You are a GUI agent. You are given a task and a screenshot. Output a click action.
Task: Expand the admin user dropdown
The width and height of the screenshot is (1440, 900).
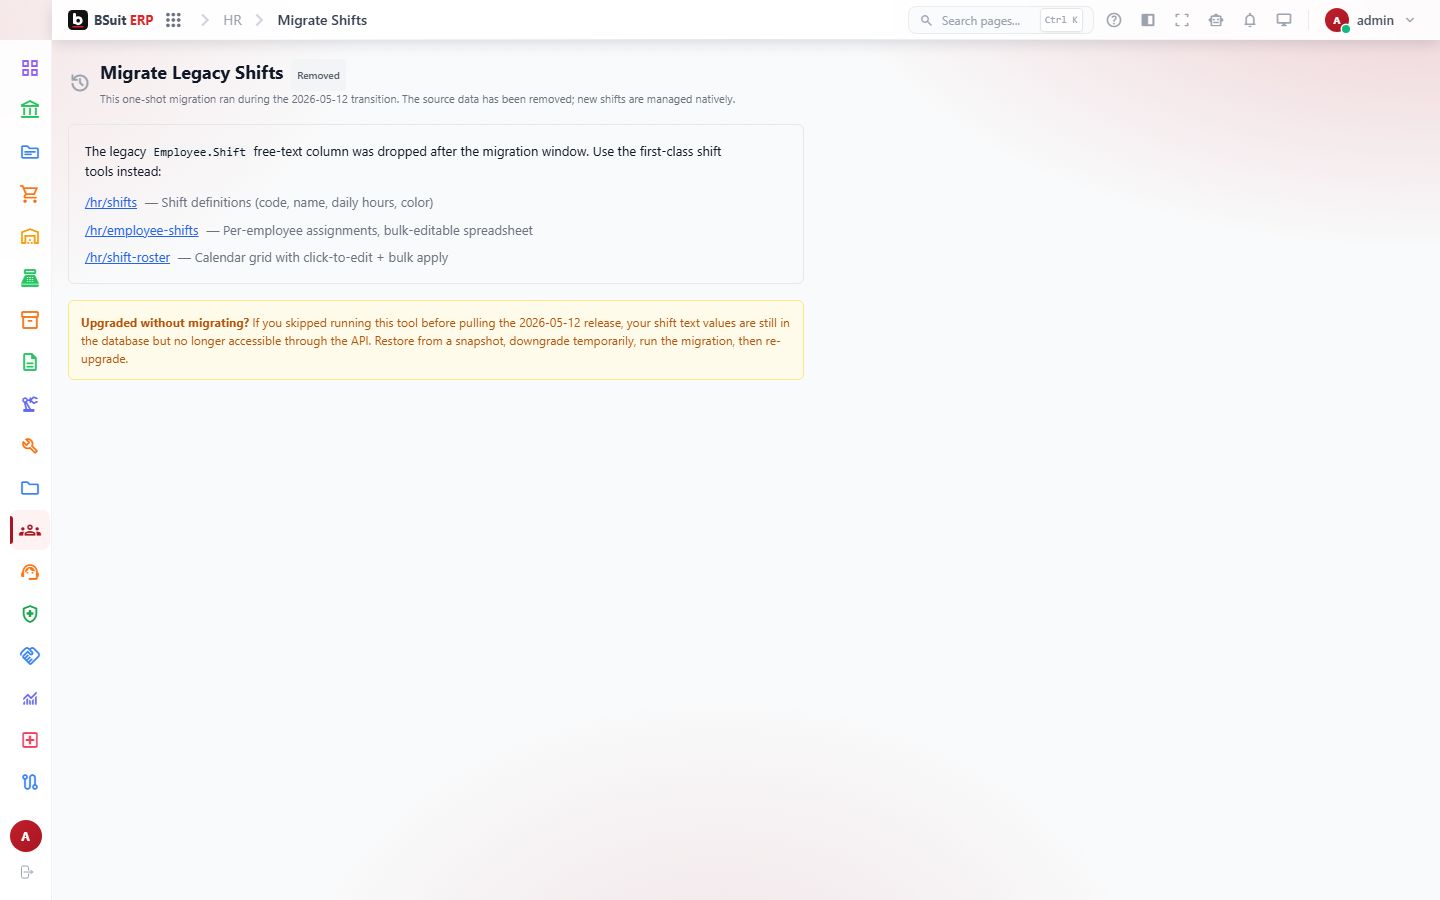pyautogui.click(x=1370, y=20)
